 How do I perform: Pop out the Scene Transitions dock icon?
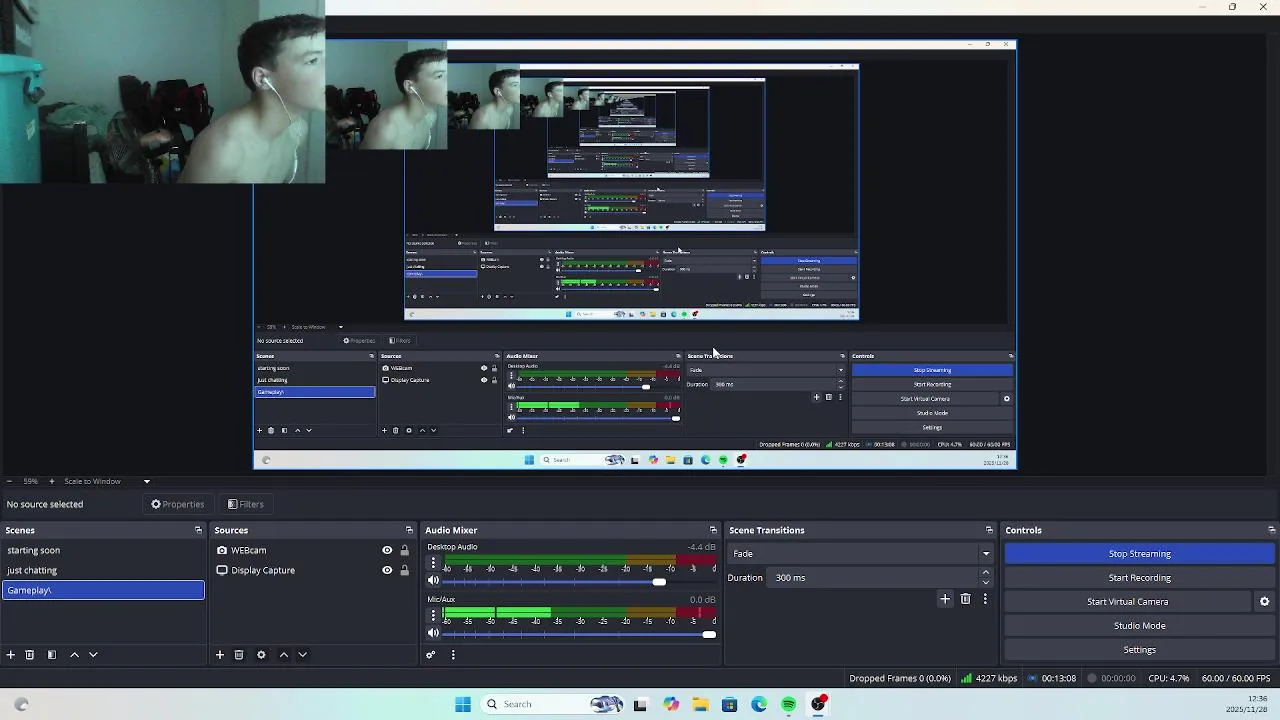point(989,530)
